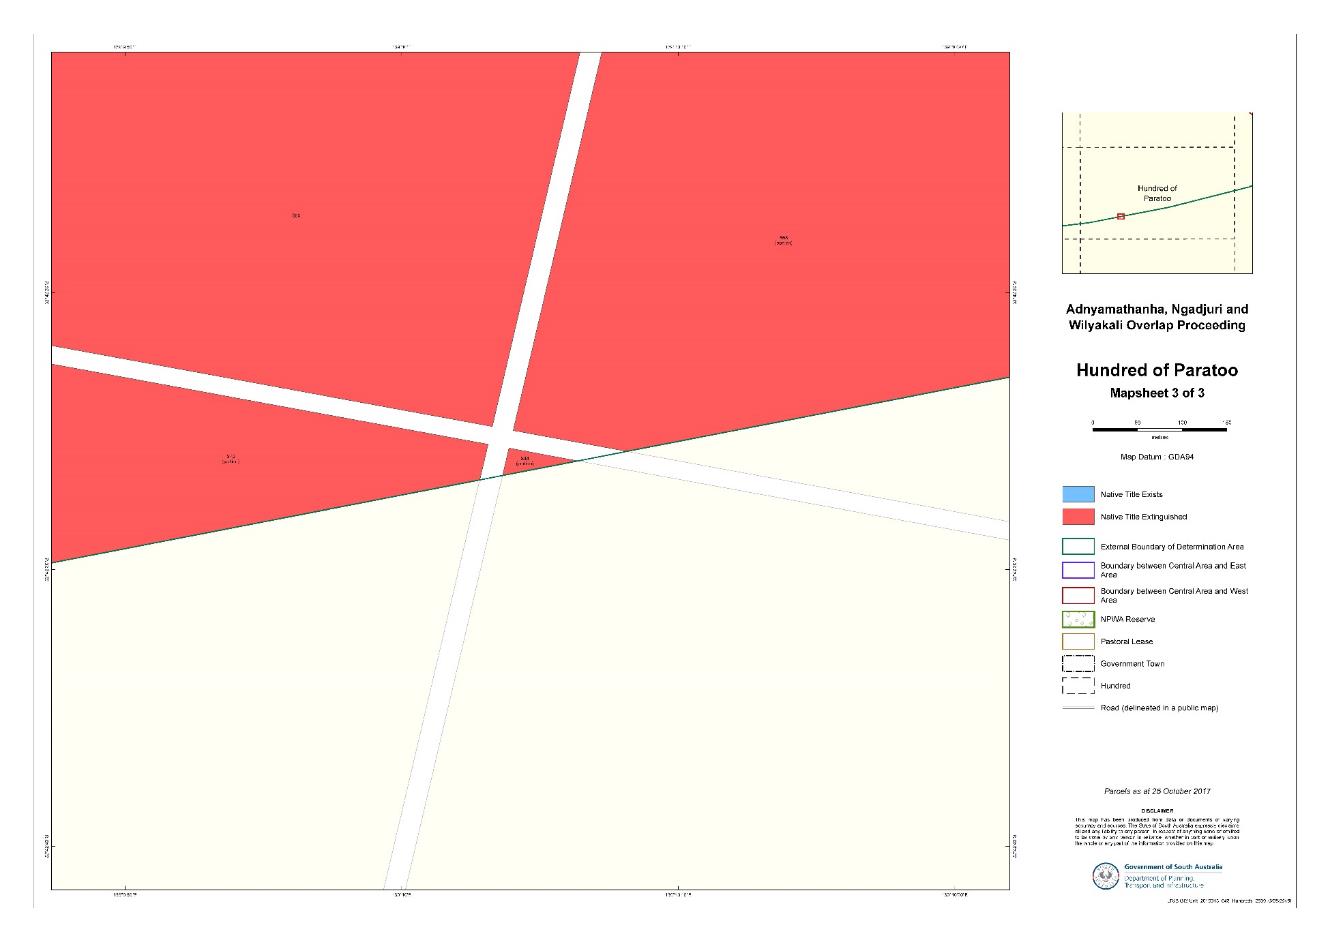The image size is (1330, 940).
Task: Click the metres scale bar
Action: (x=1160, y=429)
